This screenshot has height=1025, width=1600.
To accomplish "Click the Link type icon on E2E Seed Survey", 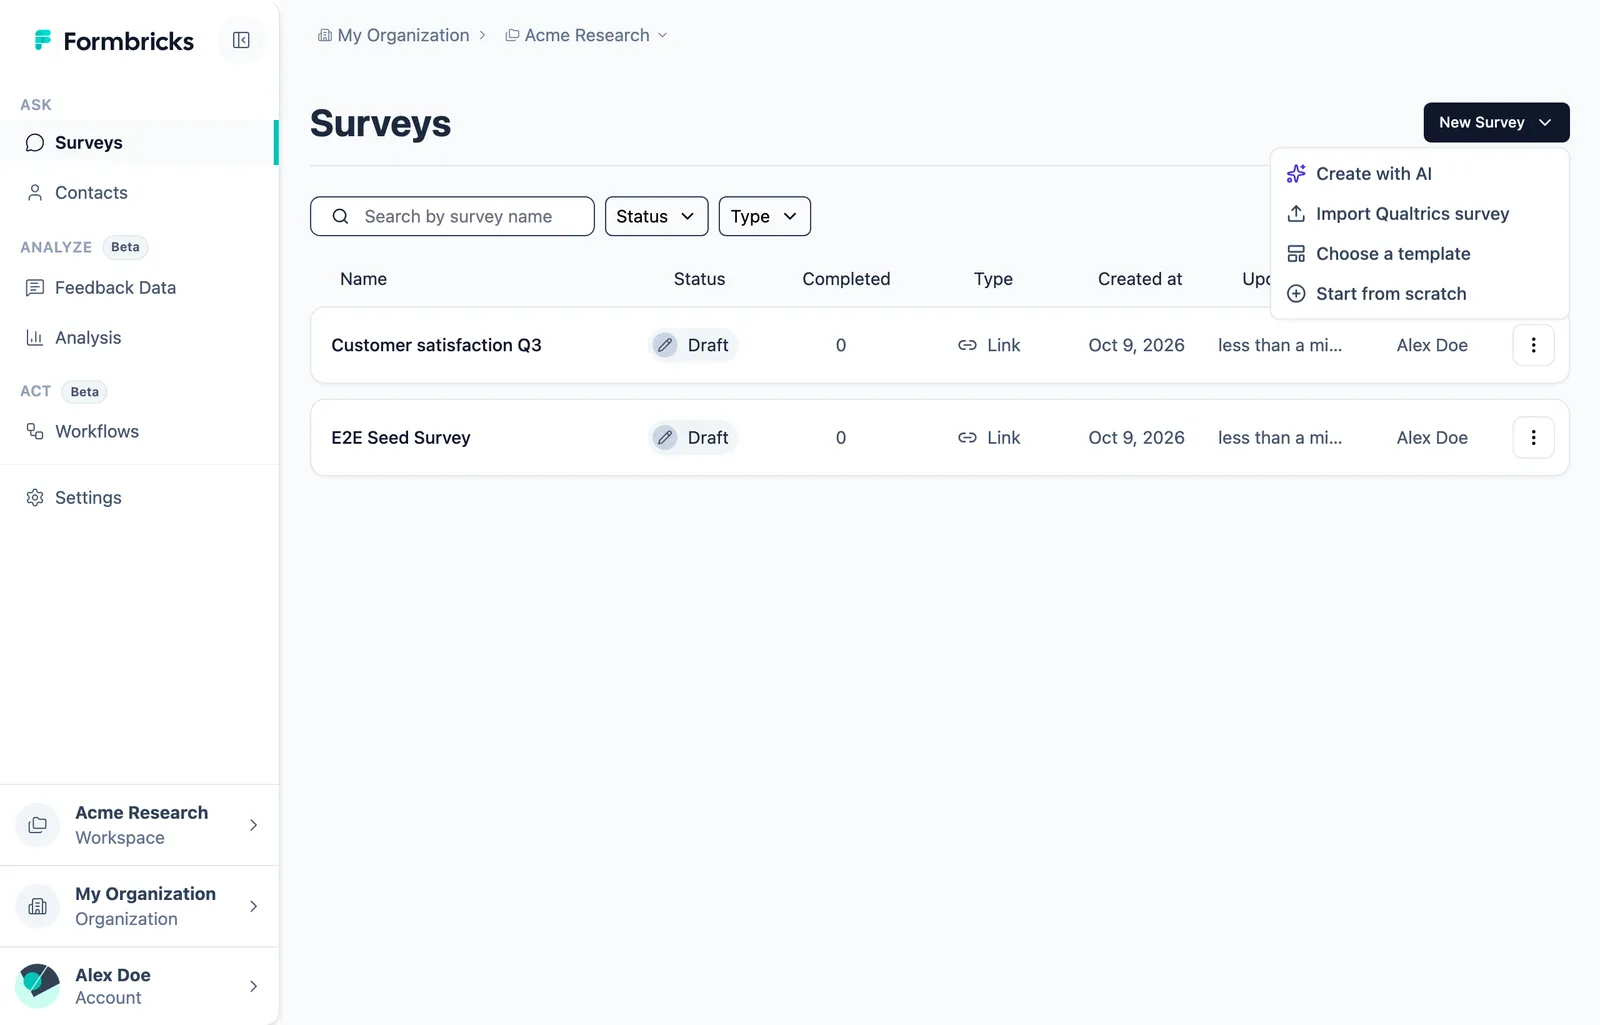I will (967, 438).
